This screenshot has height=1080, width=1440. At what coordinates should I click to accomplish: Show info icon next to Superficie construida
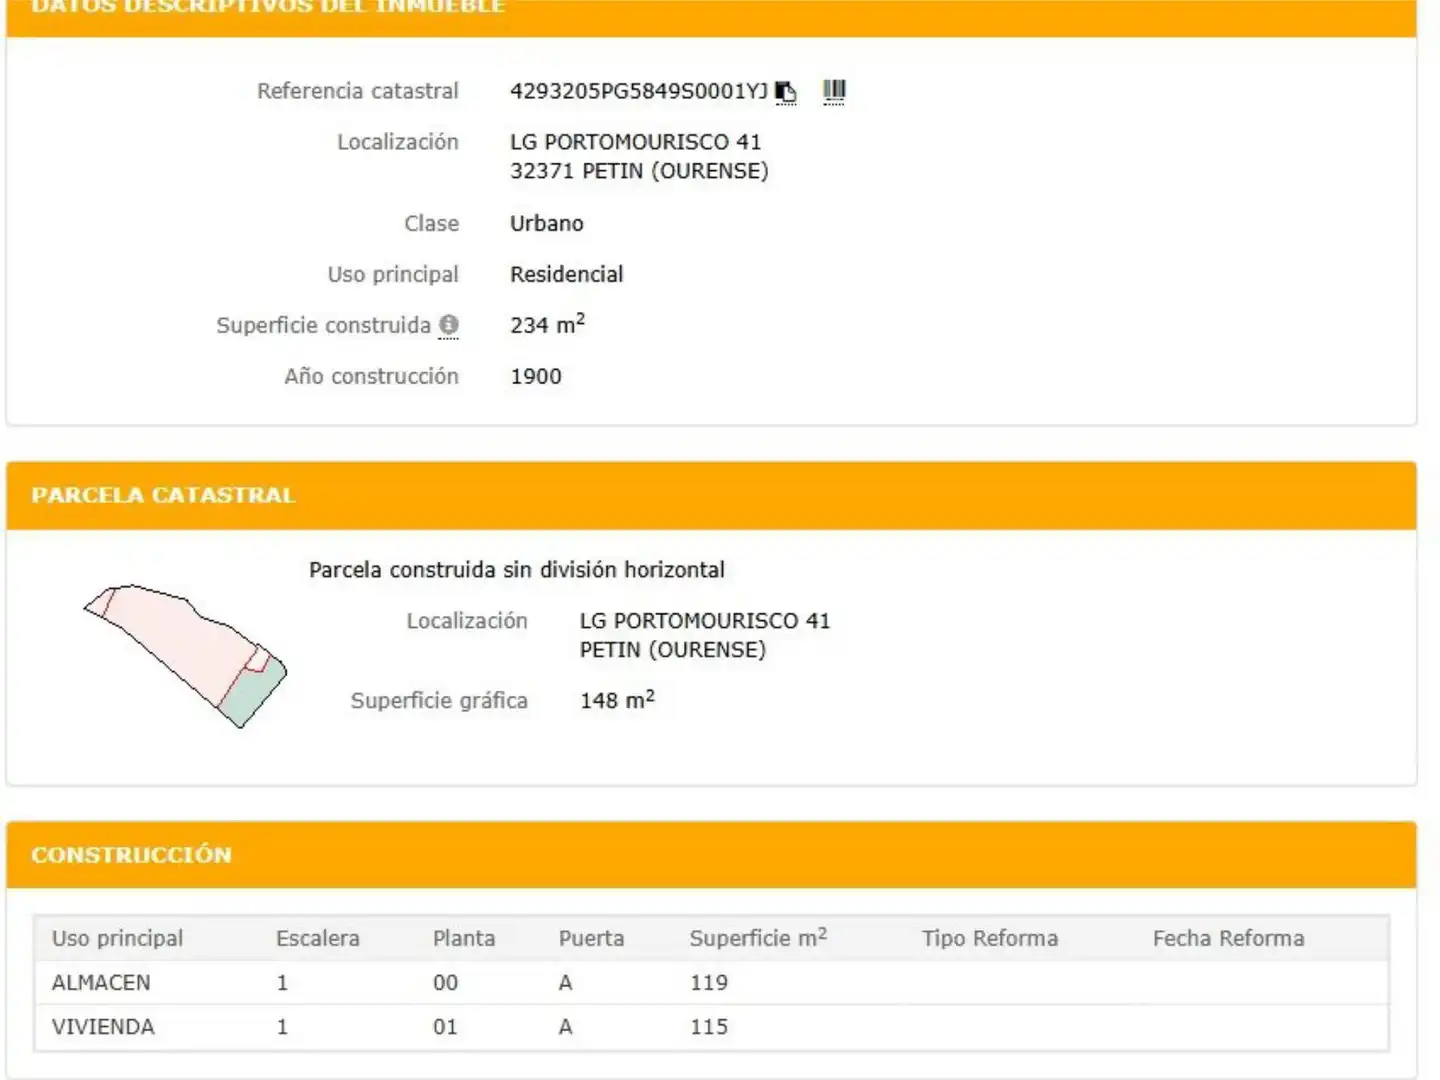click(449, 325)
